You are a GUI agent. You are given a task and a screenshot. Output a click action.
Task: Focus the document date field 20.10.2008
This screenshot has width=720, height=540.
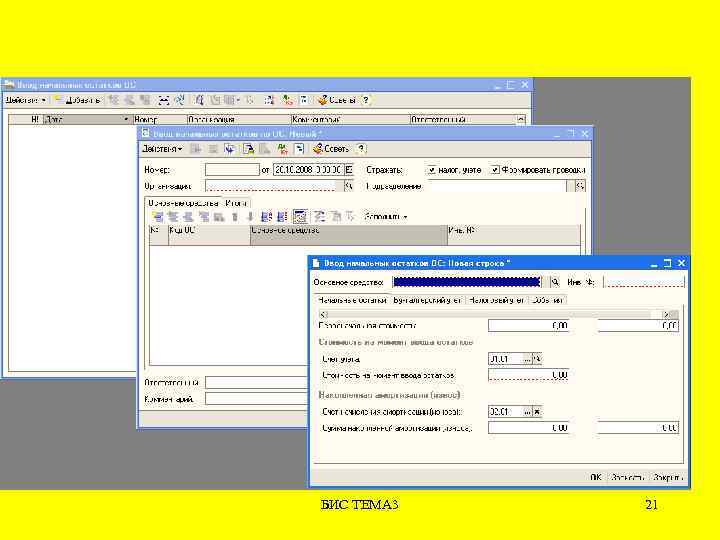[308, 169]
